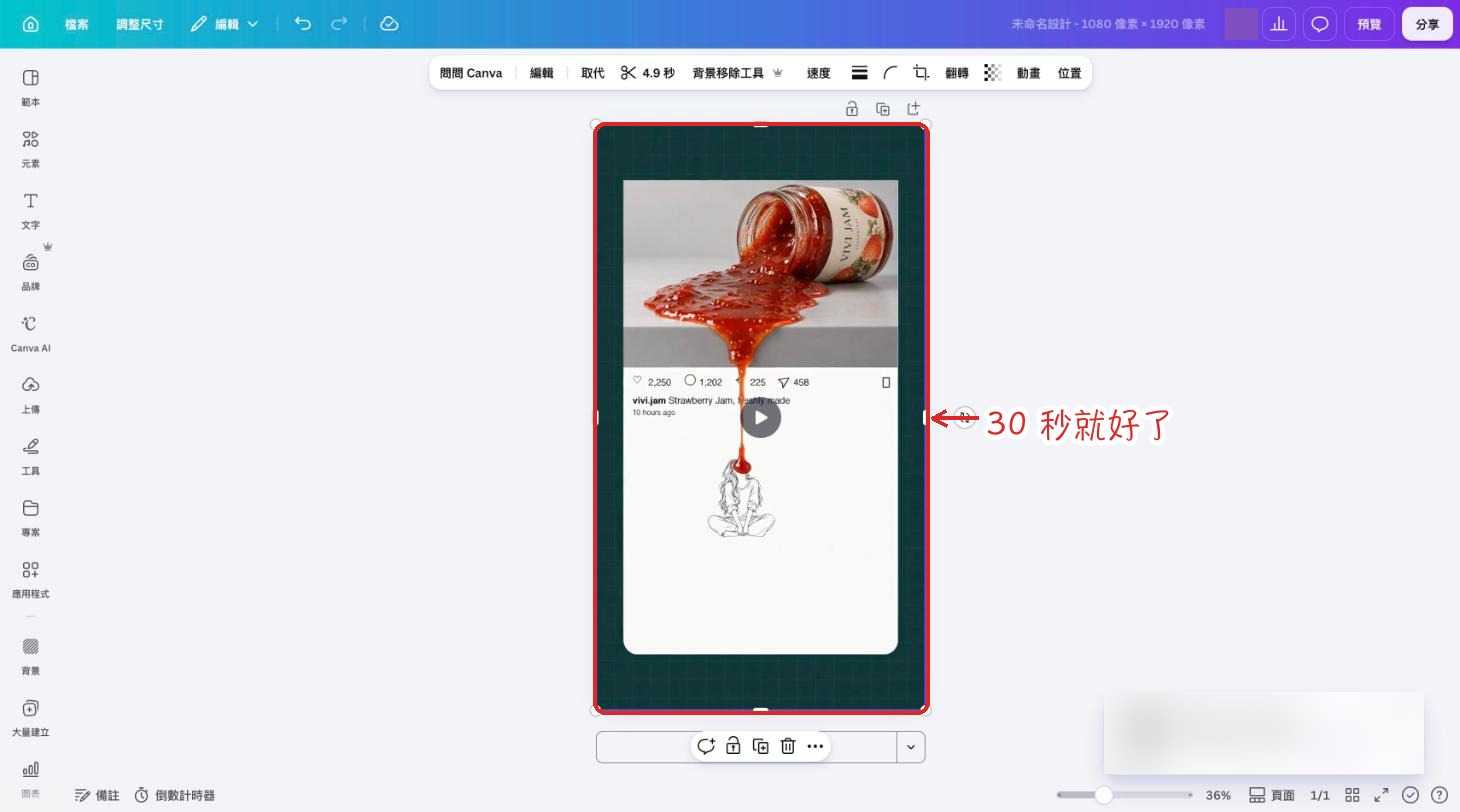This screenshot has width=1460, height=812.
Task: Open the 調整尺寸 menu
Action: pyautogui.click(x=140, y=24)
